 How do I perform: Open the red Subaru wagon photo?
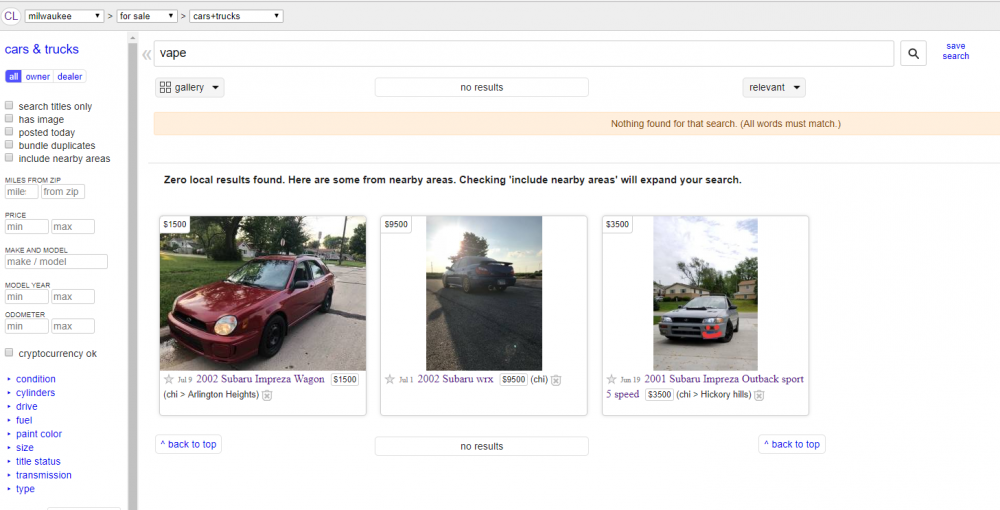(x=263, y=293)
